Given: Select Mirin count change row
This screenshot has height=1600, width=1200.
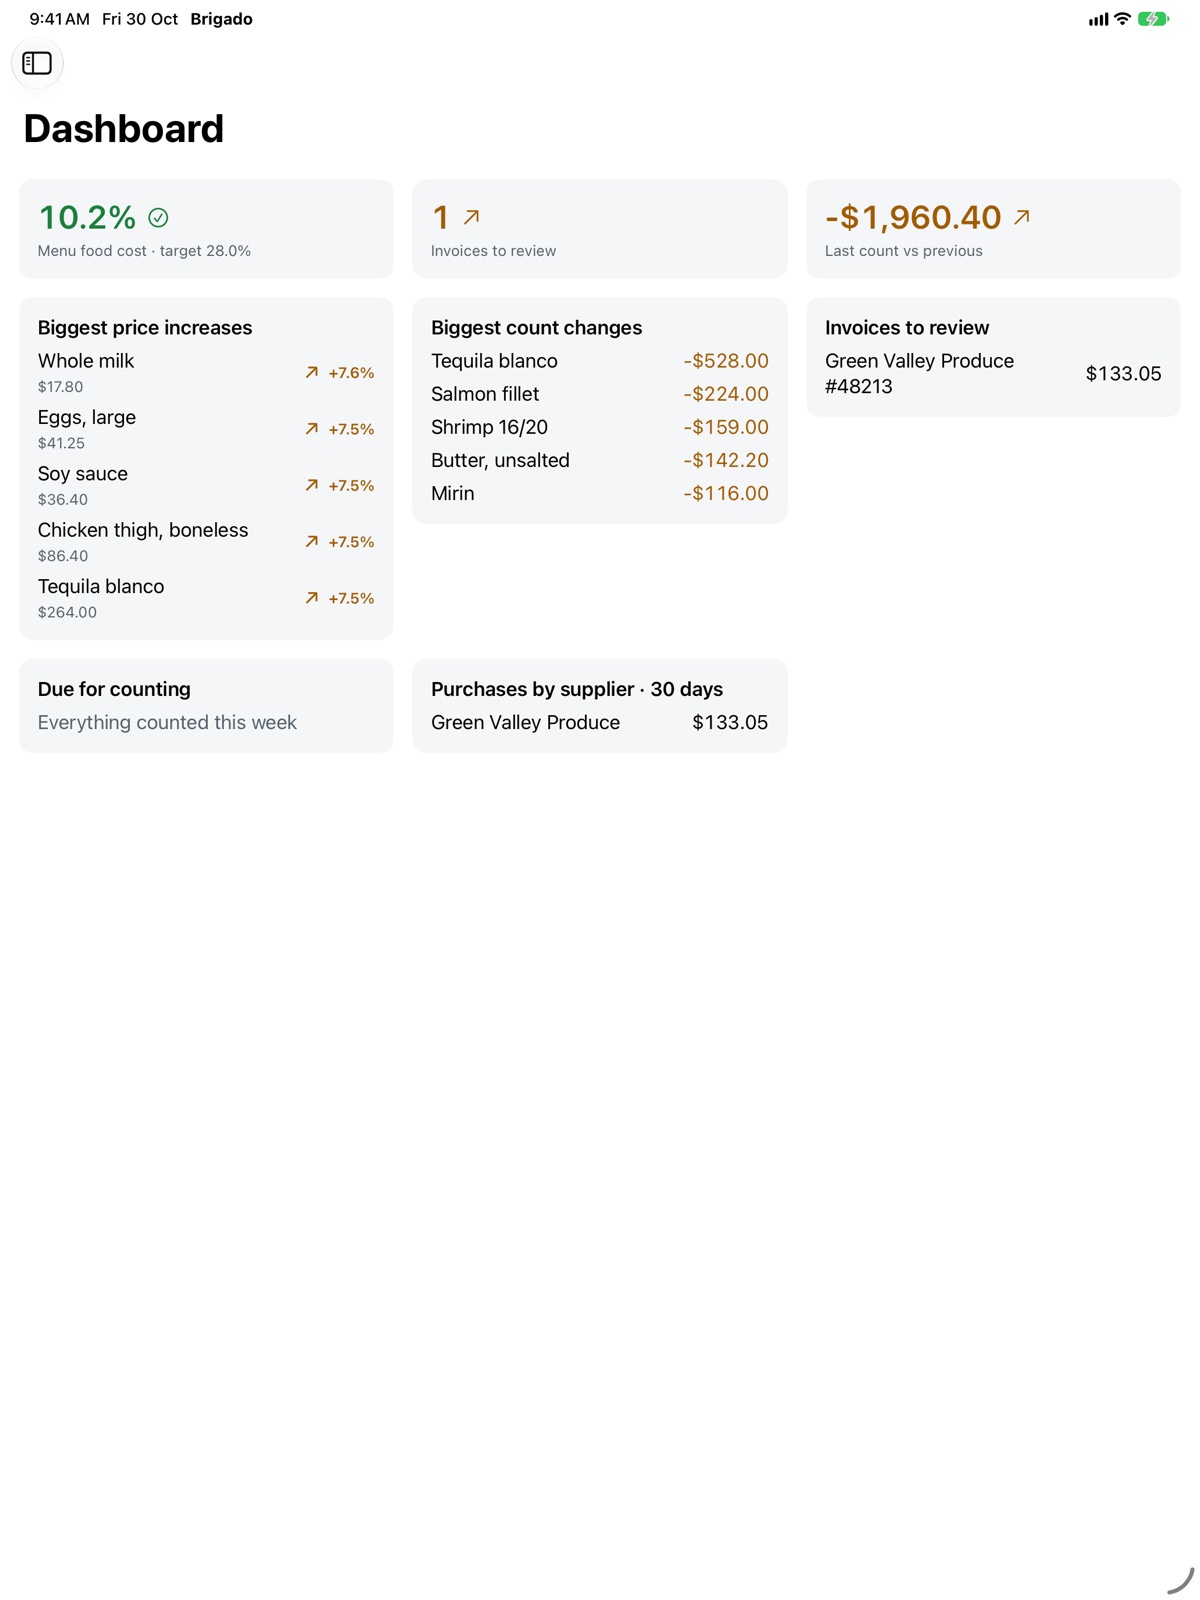Looking at the screenshot, I should click(599, 493).
